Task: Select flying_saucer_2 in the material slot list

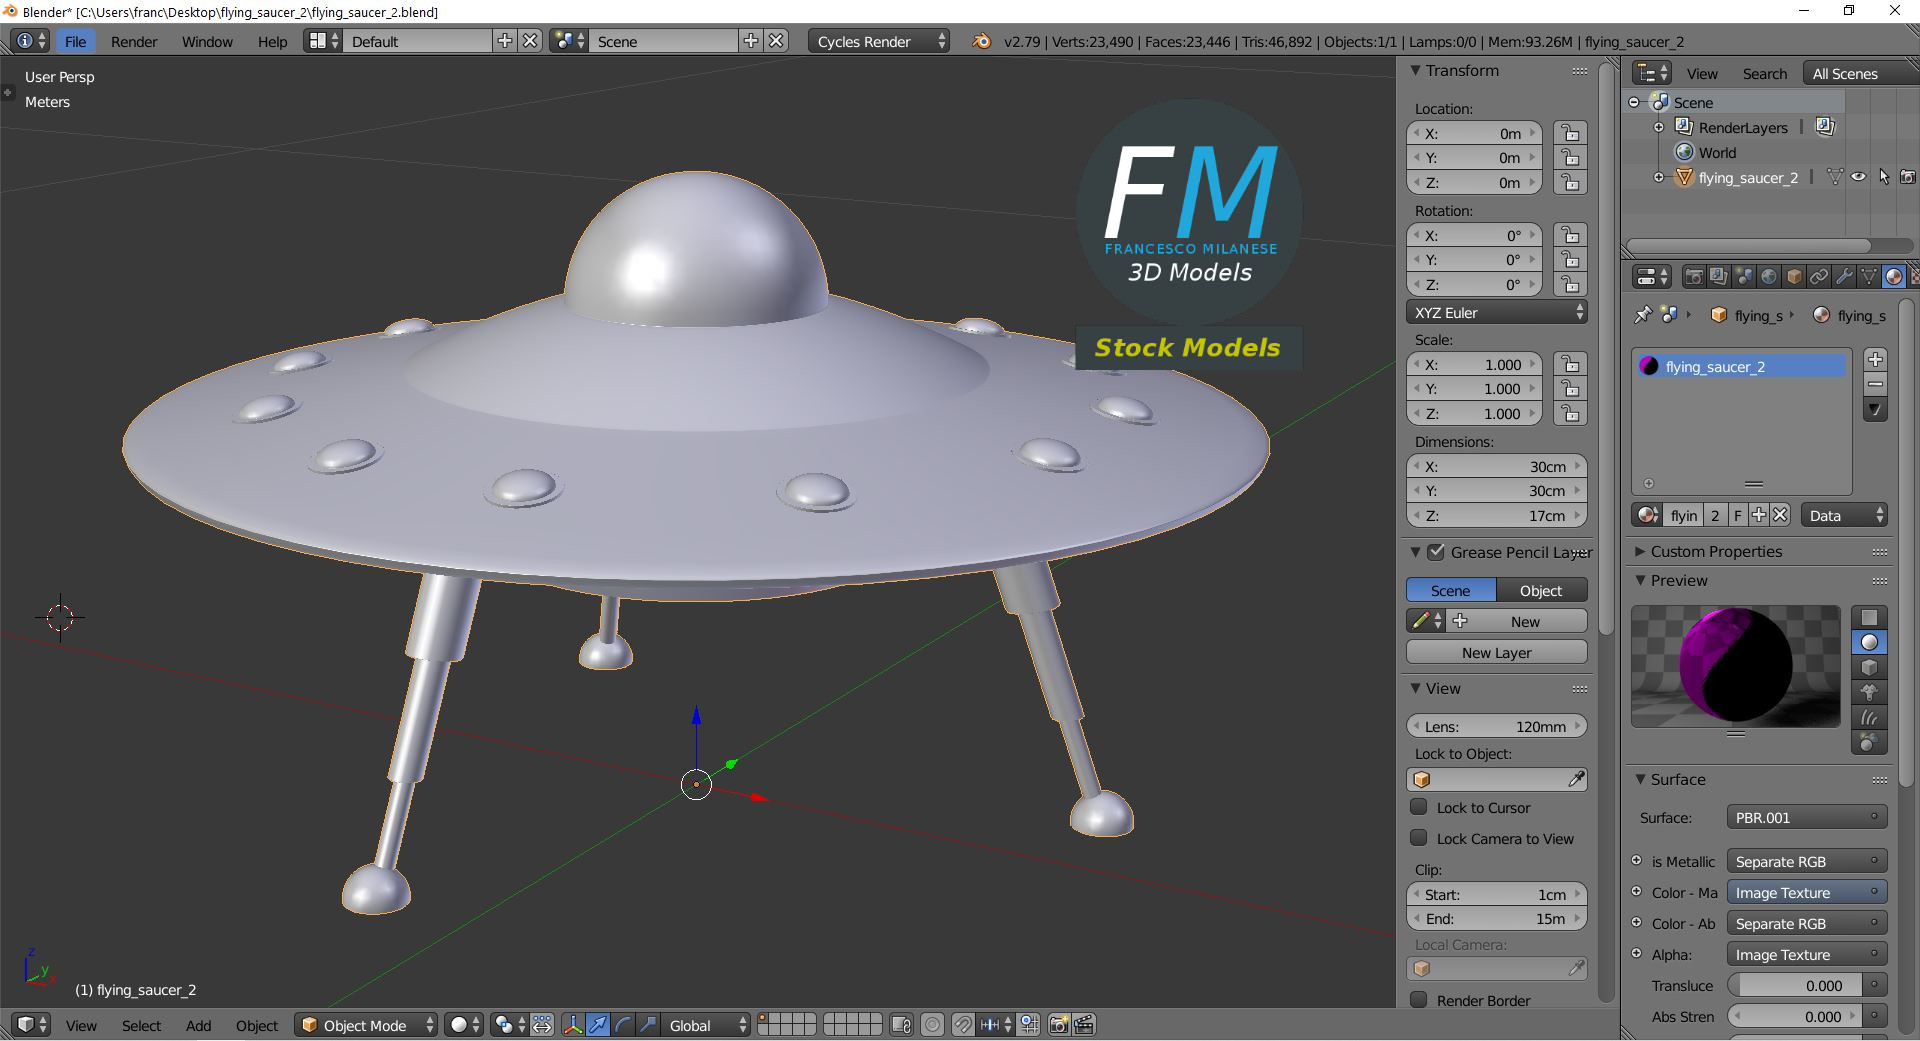Action: click(x=1741, y=366)
